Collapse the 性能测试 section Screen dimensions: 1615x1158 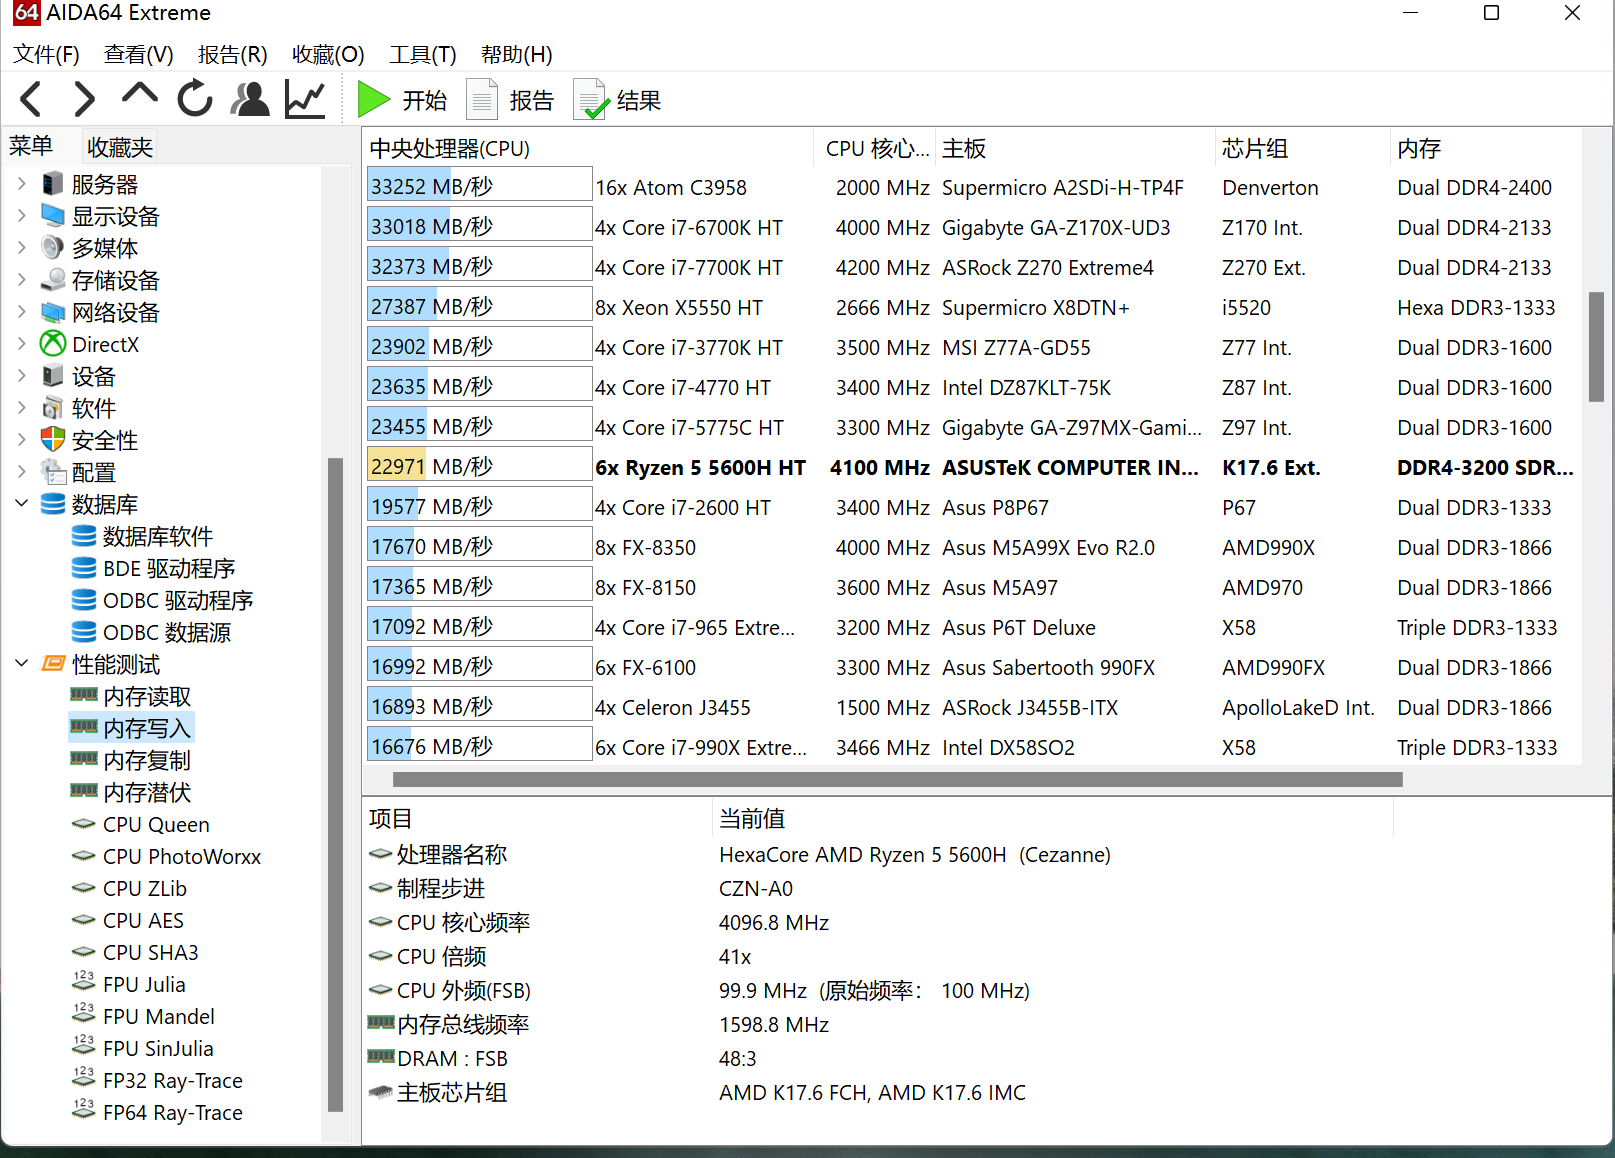(x=22, y=663)
